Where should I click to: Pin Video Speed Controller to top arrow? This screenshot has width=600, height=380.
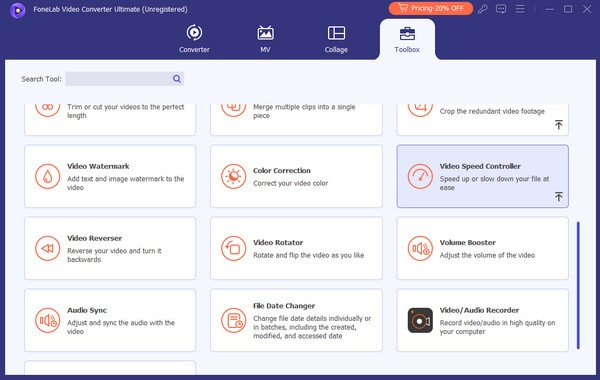pos(559,196)
